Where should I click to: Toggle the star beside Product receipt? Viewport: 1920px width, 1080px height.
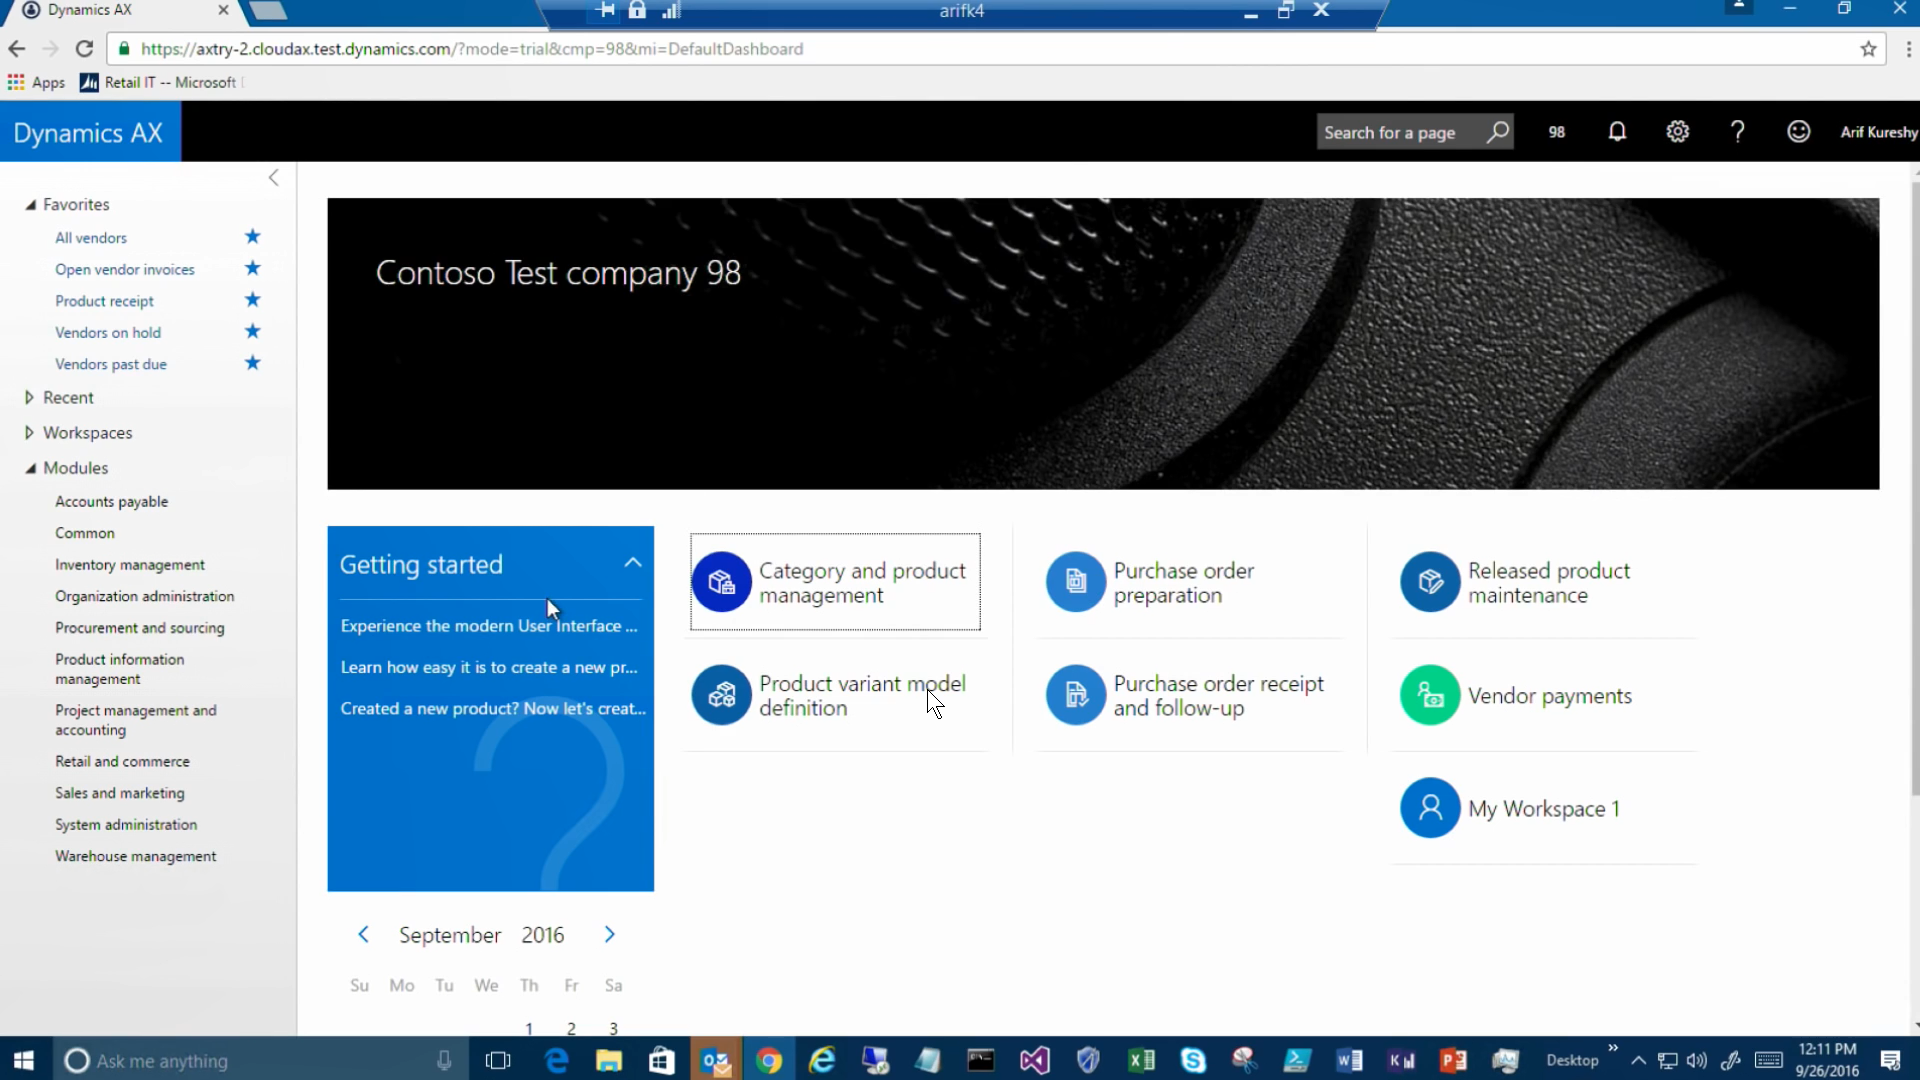tap(252, 300)
